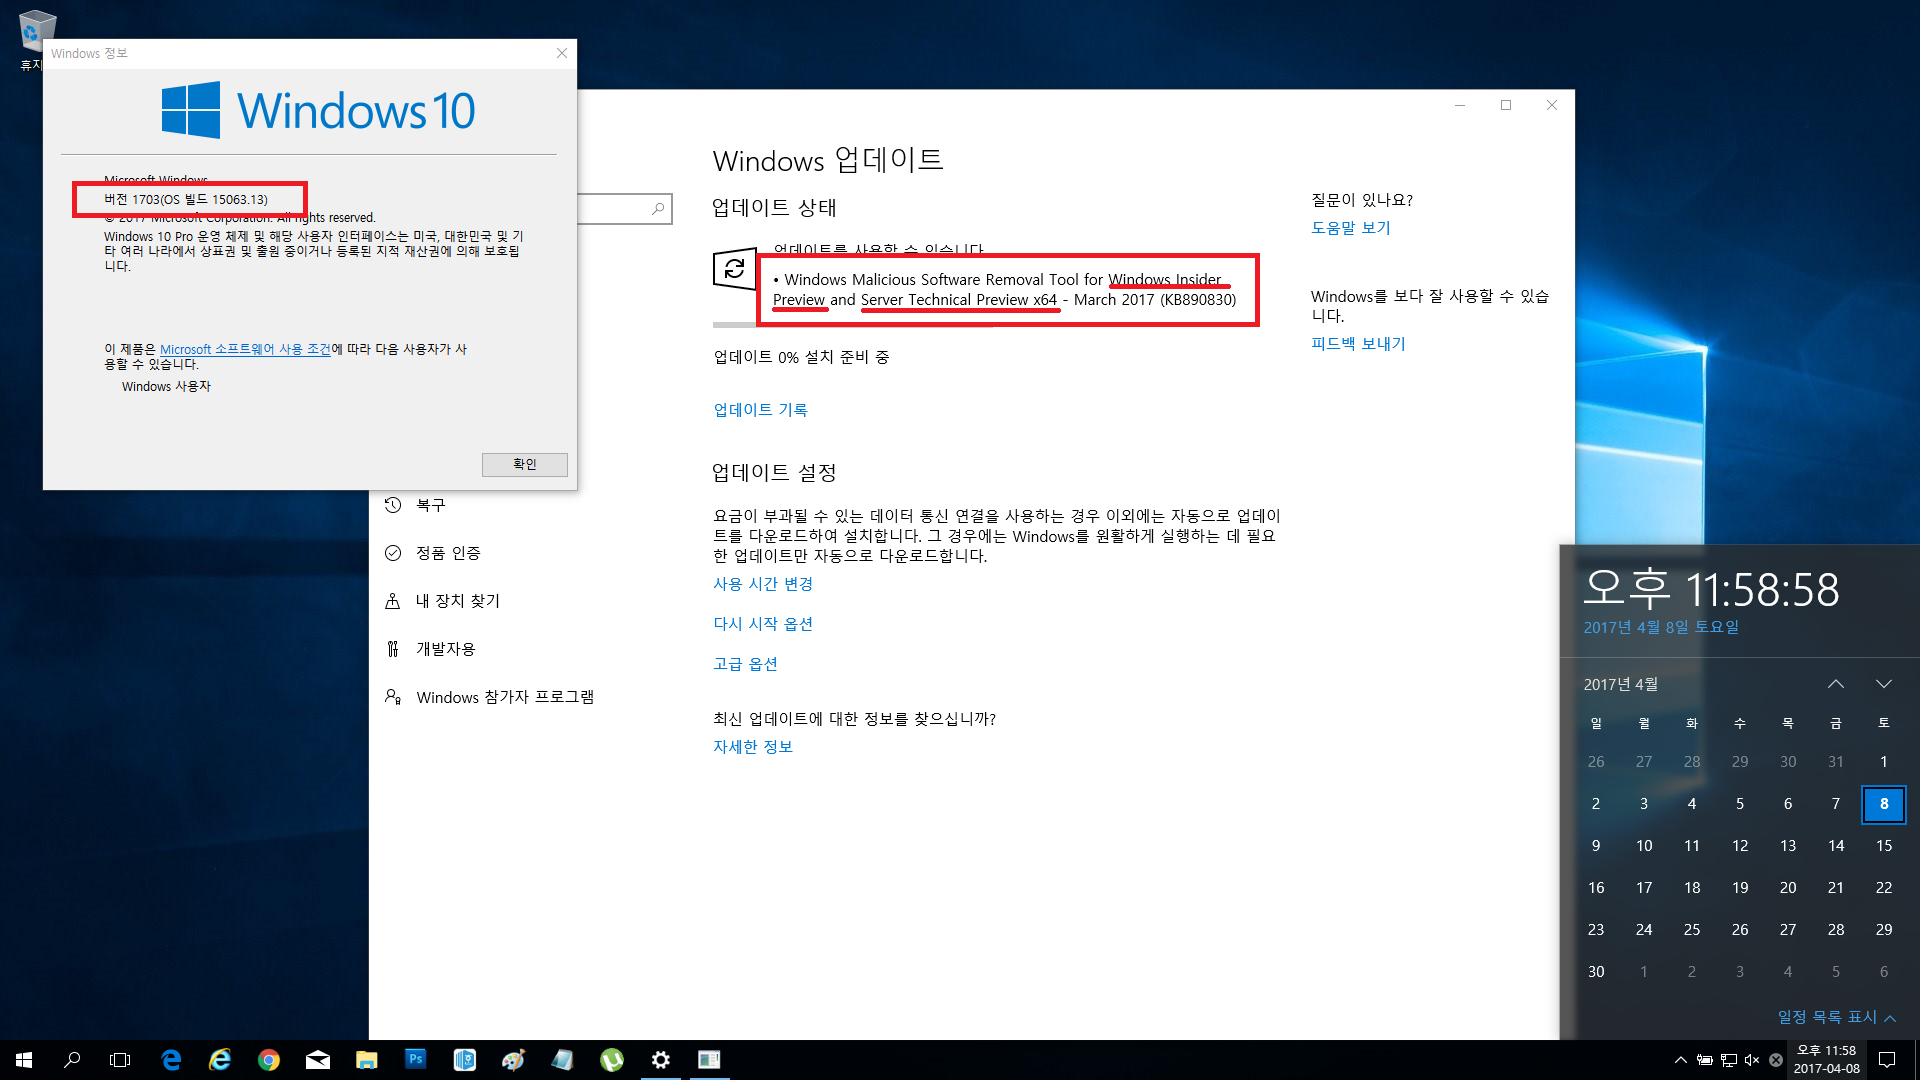Maximize the Settings window
The width and height of the screenshot is (1920, 1080).
[x=1506, y=105]
